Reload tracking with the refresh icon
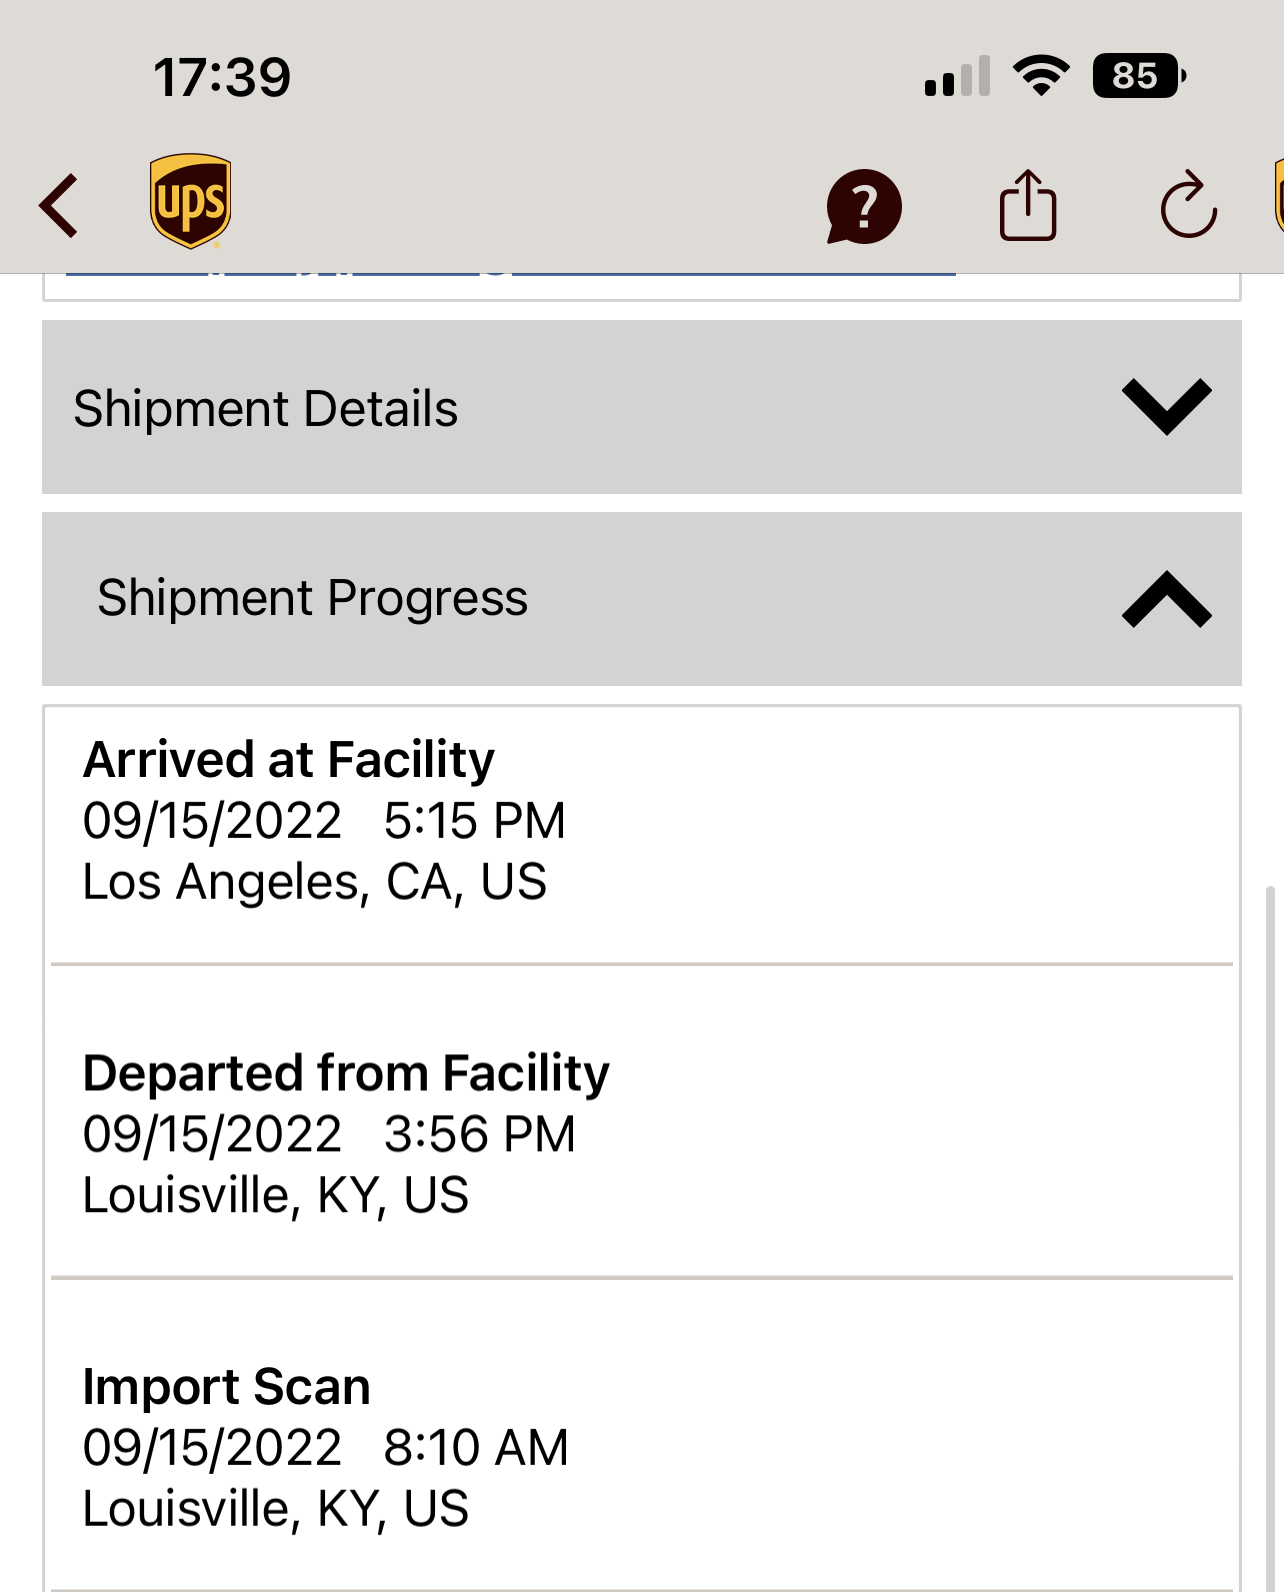This screenshot has height=1592, width=1284. [1188, 206]
